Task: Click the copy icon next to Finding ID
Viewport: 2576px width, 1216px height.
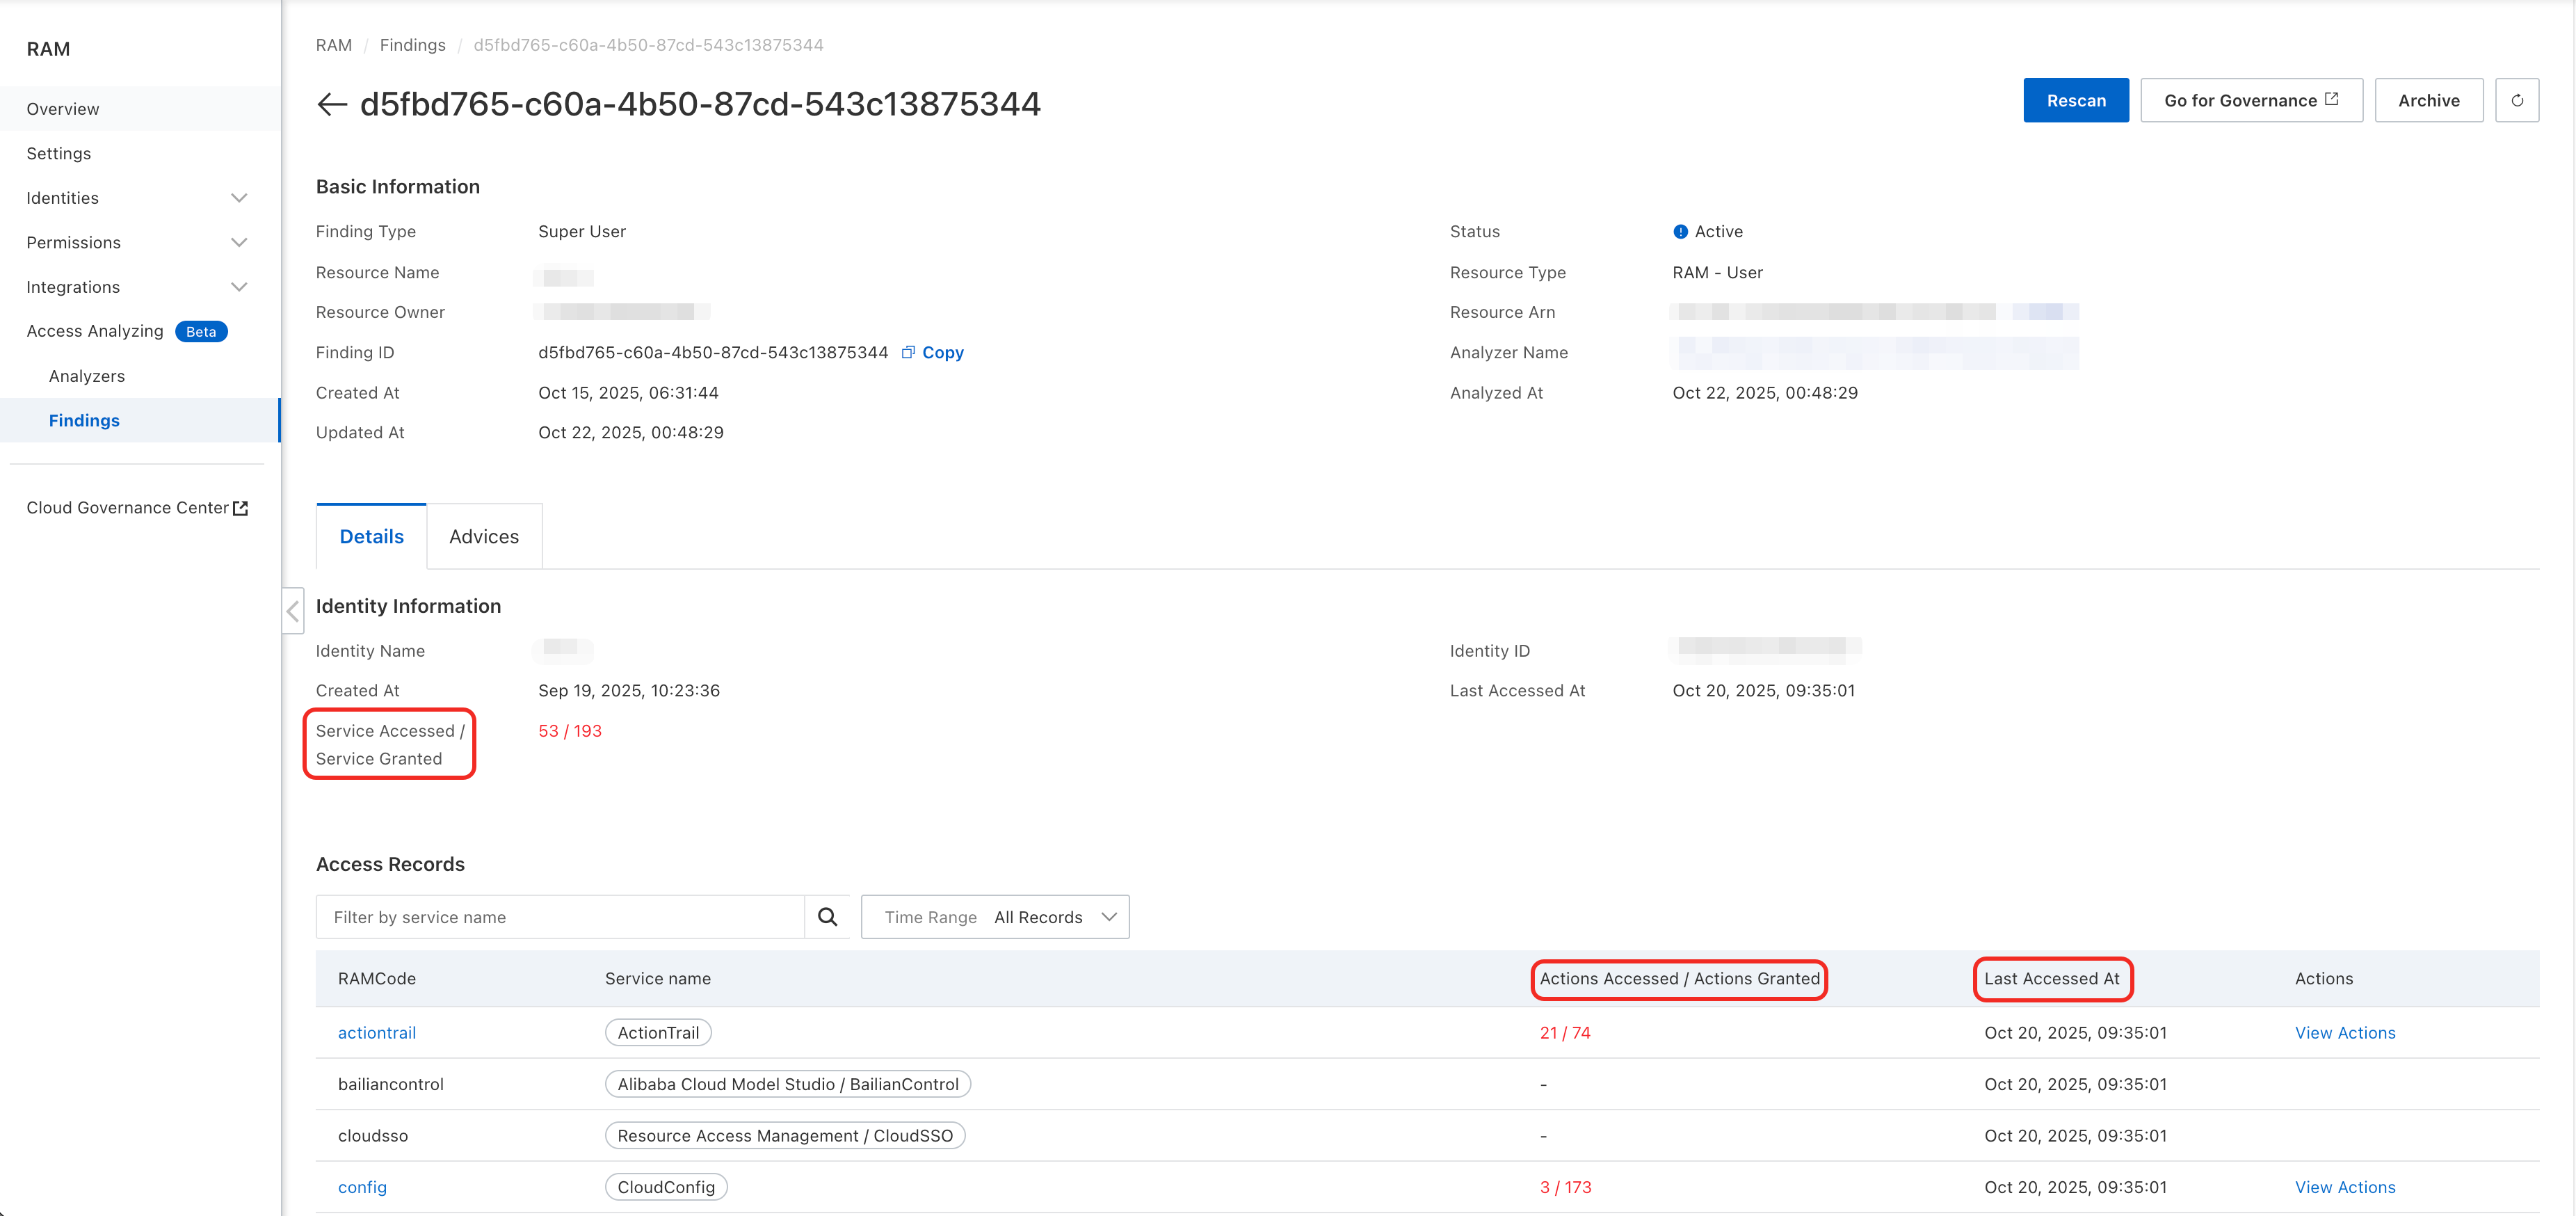Action: click(x=908, y=352)
